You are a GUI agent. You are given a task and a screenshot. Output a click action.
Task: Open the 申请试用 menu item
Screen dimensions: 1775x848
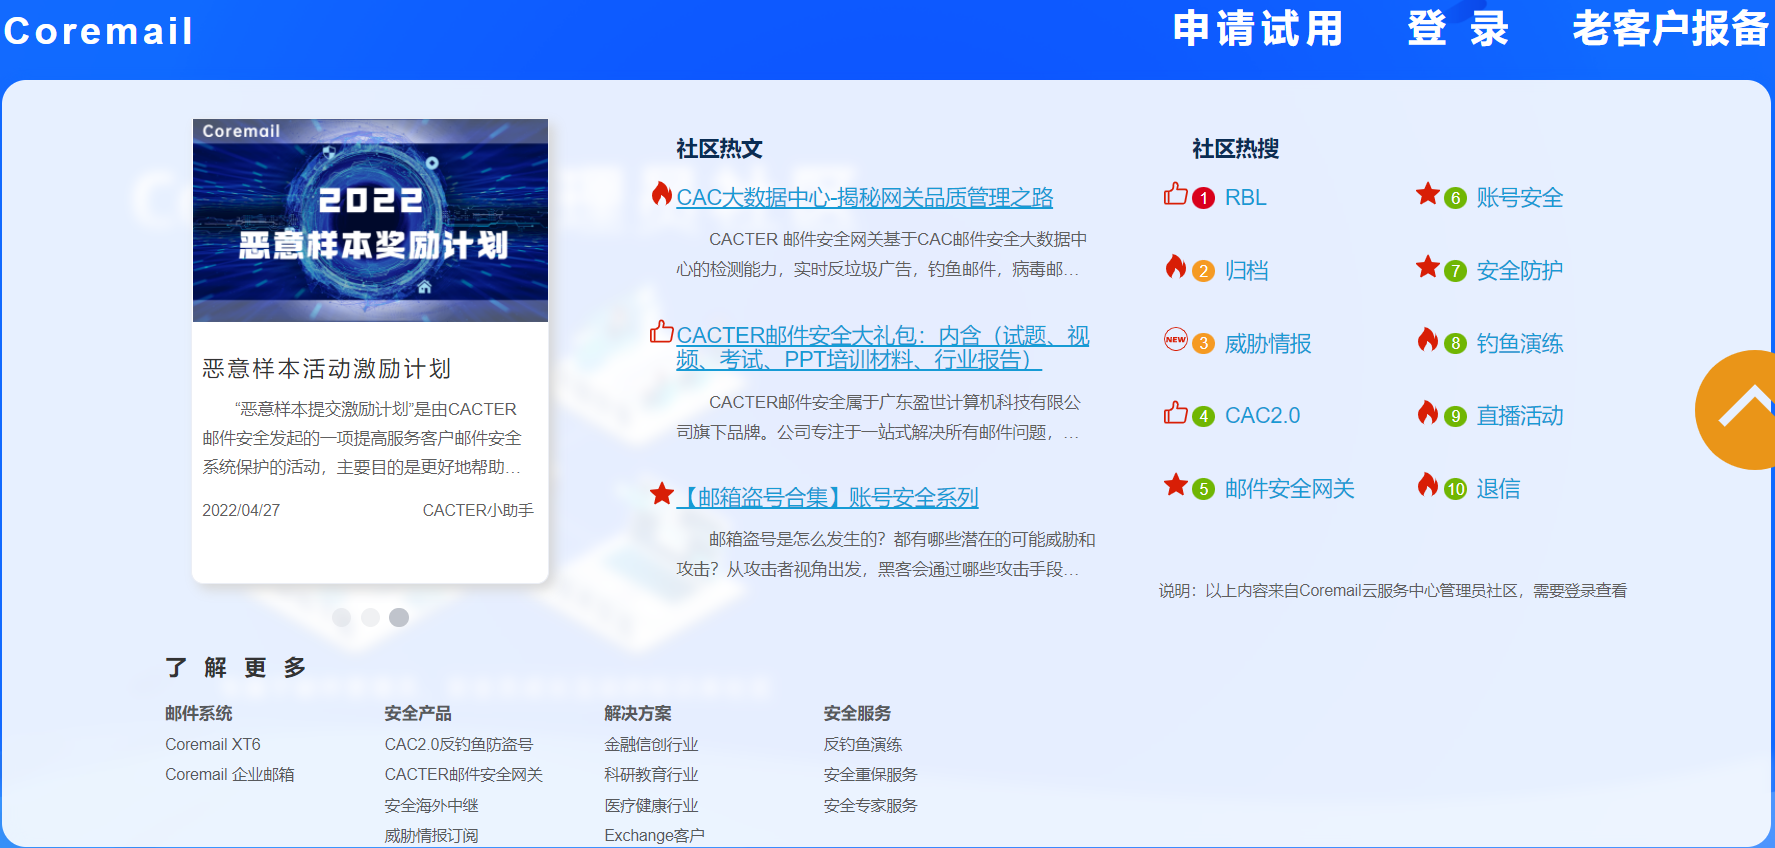(1257, 29)
